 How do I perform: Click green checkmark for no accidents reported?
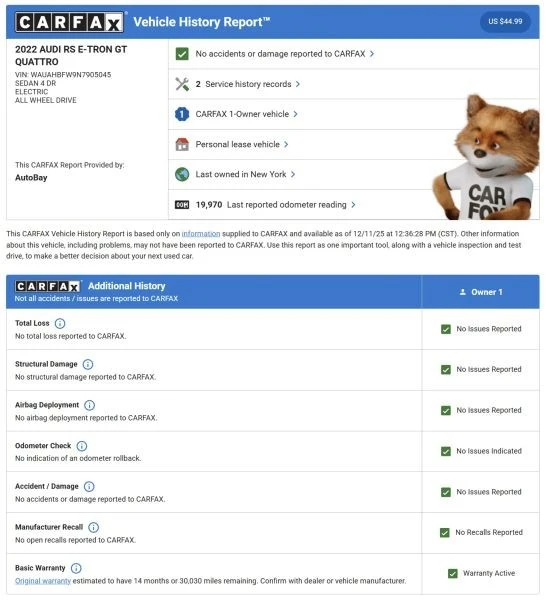point(182,54)
